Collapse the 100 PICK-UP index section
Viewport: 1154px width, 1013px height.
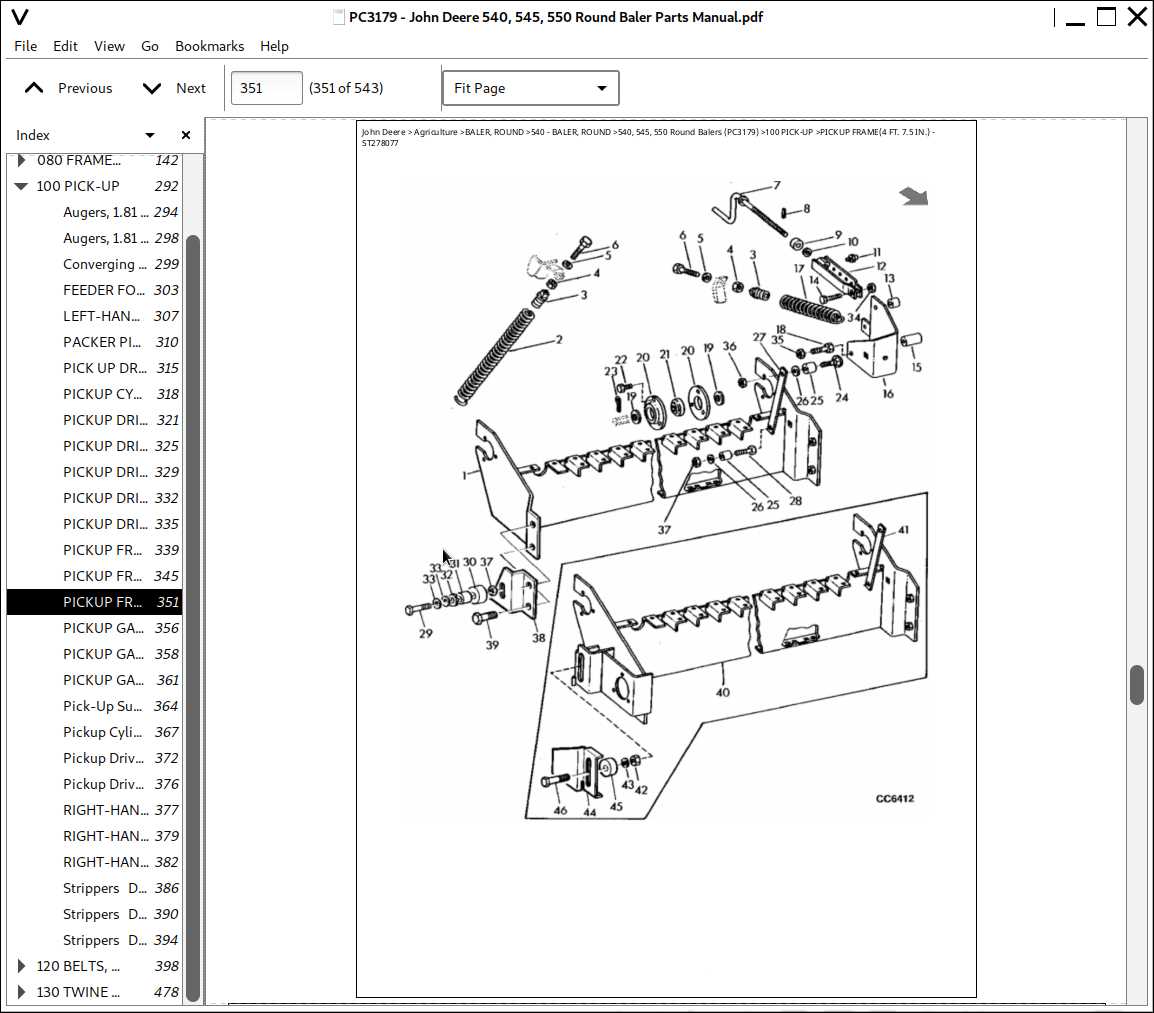[21, 186]
